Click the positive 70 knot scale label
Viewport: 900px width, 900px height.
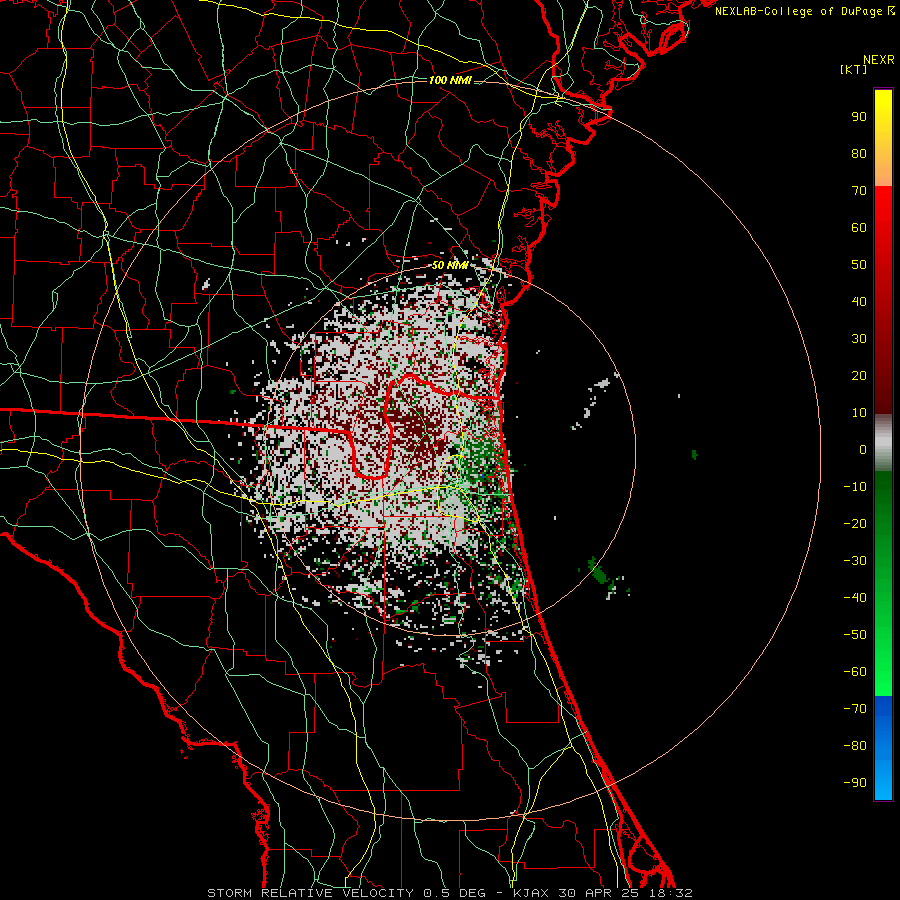click(859, 191)
